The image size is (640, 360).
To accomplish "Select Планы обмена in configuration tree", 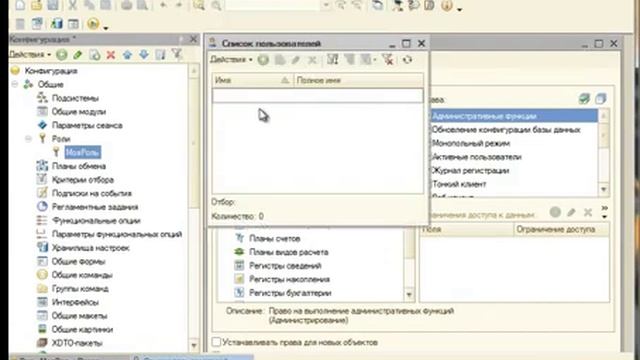I will coord(79,166).
